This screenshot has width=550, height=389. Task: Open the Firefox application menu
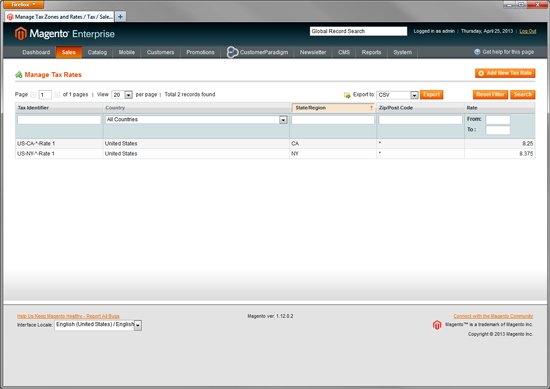click(23, 4)
